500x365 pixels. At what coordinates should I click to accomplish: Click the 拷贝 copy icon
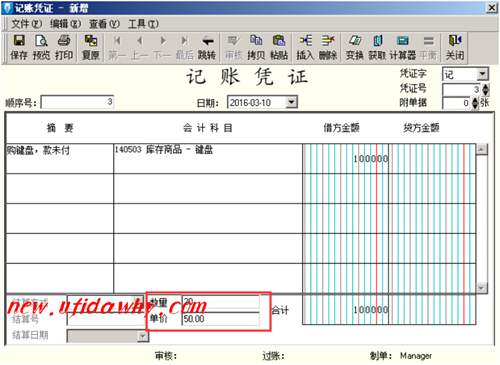tap(256, 47)
